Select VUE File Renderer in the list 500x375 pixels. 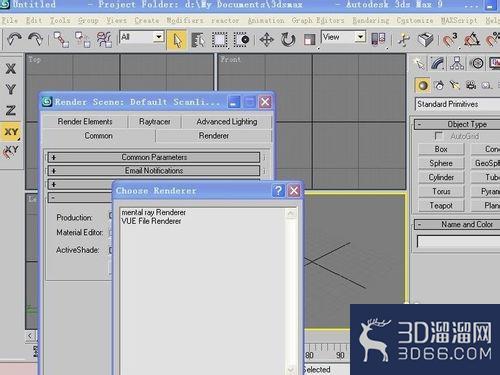(x=151, y=221)
